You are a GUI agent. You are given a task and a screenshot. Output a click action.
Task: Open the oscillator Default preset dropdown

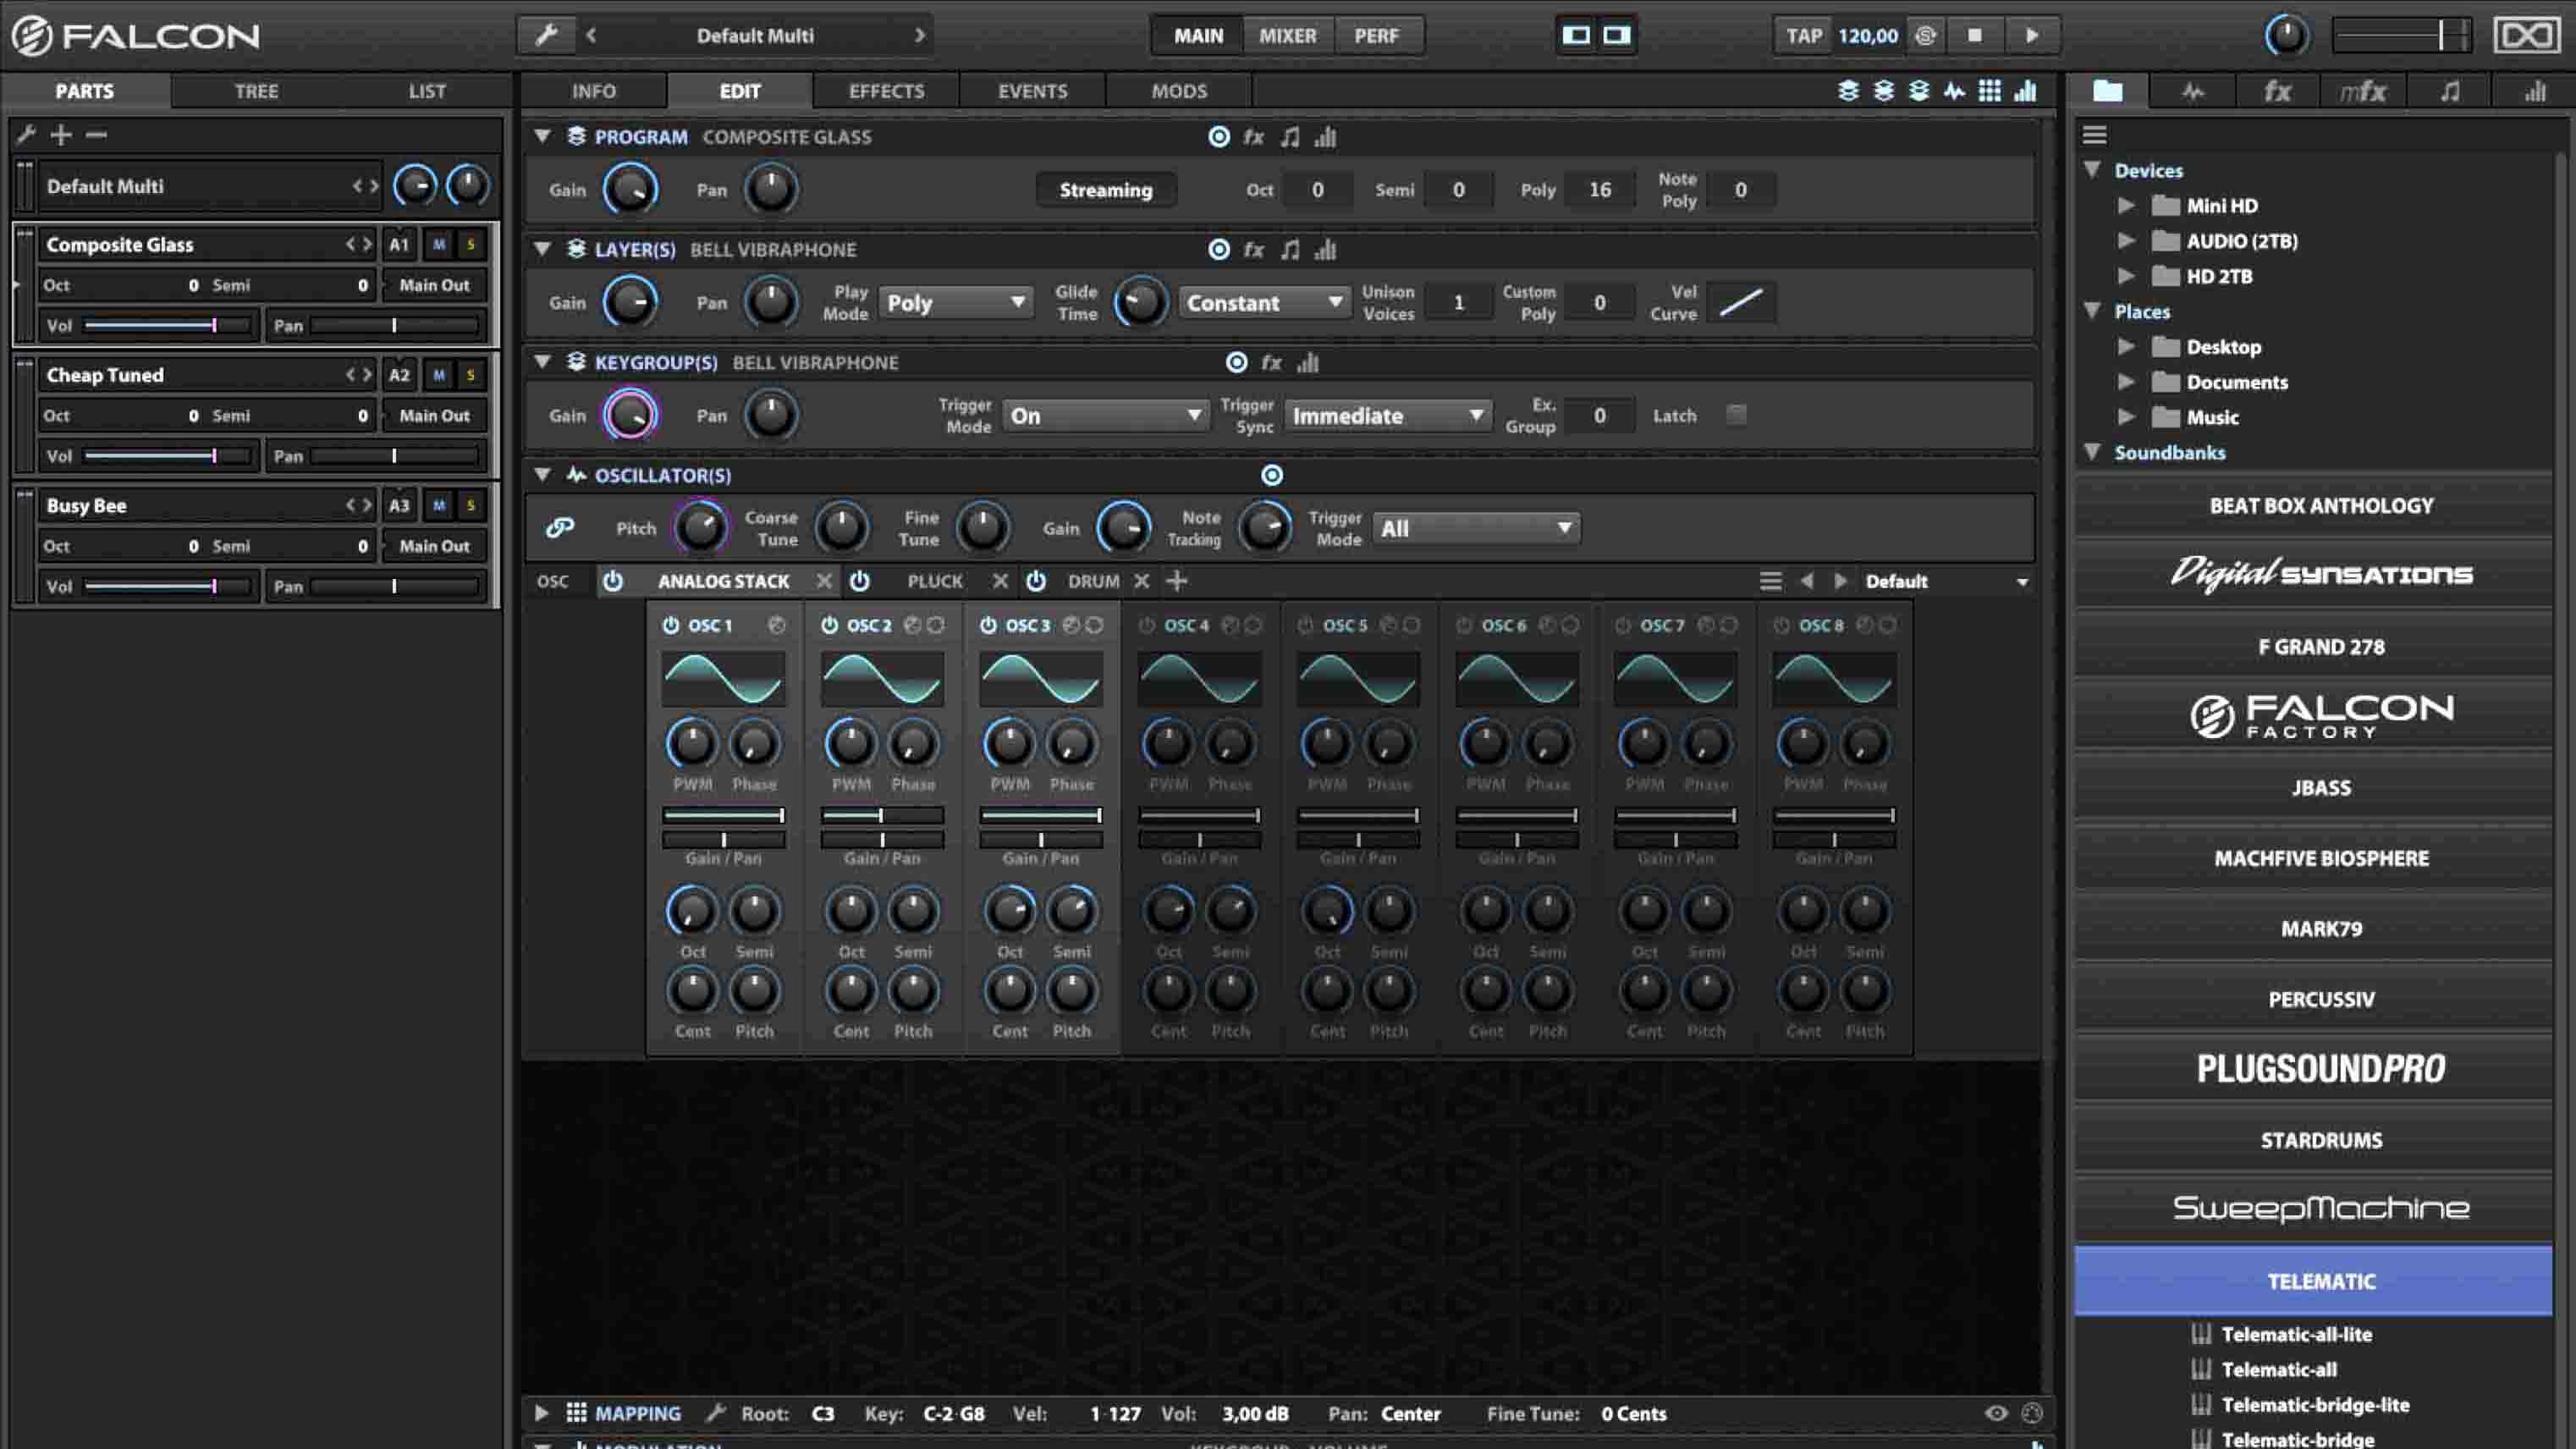pos(1946,581)
